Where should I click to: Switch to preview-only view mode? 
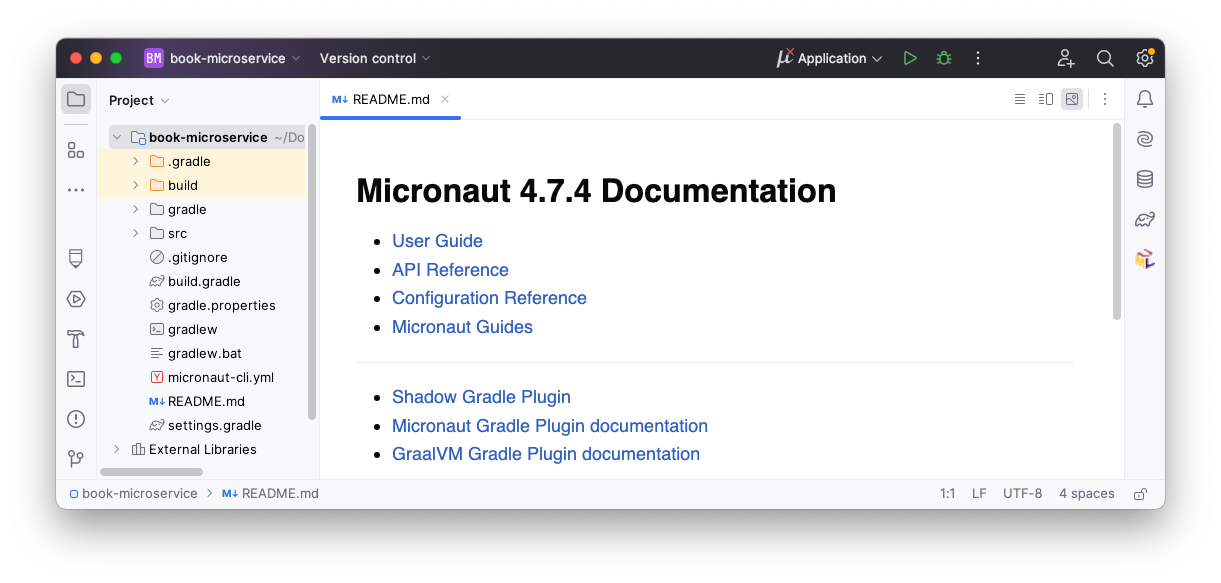point(1072,99)
